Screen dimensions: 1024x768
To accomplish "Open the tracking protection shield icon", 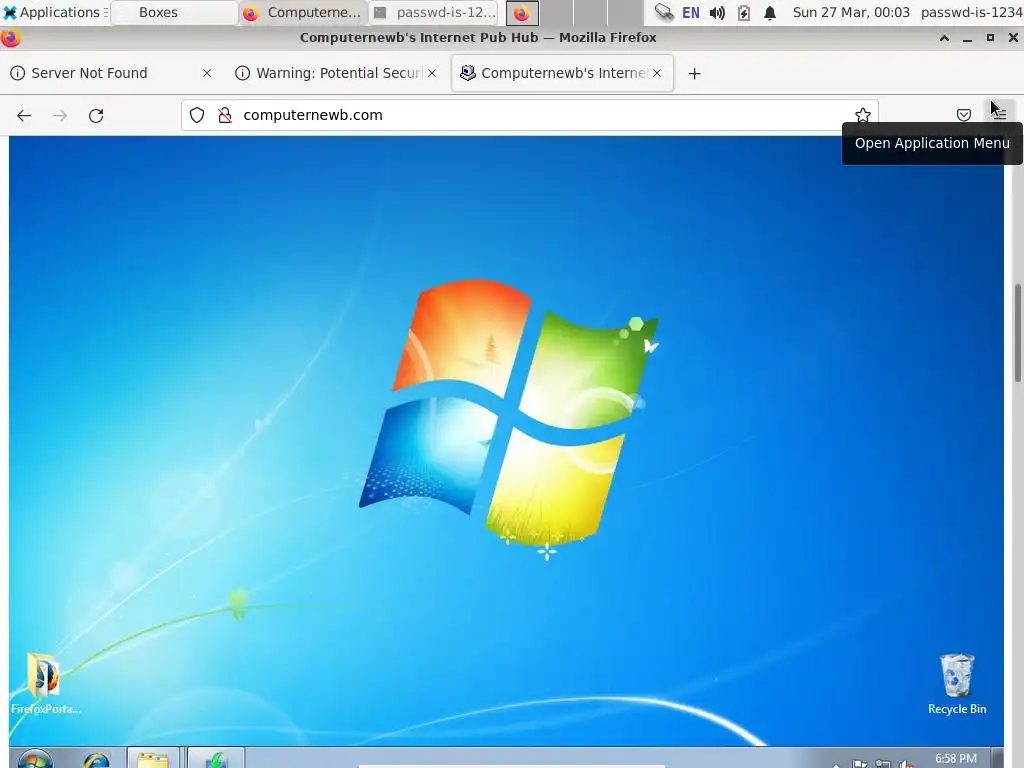I will [197, 116].
